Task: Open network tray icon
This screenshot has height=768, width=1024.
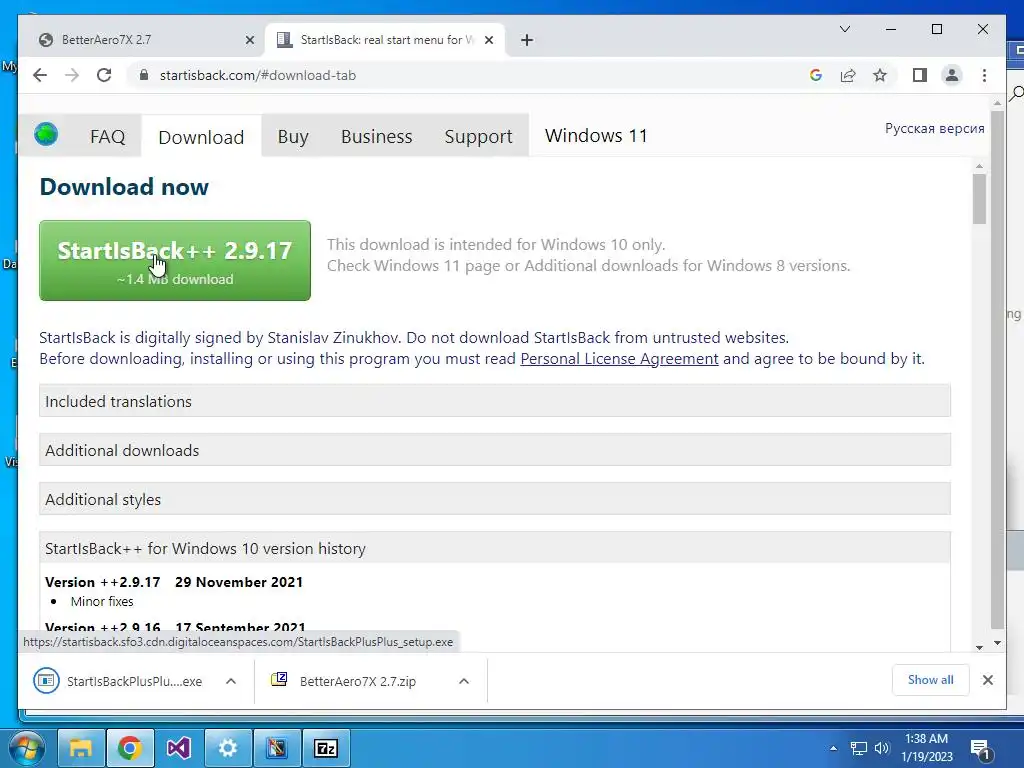Action: tap(859, 748)
